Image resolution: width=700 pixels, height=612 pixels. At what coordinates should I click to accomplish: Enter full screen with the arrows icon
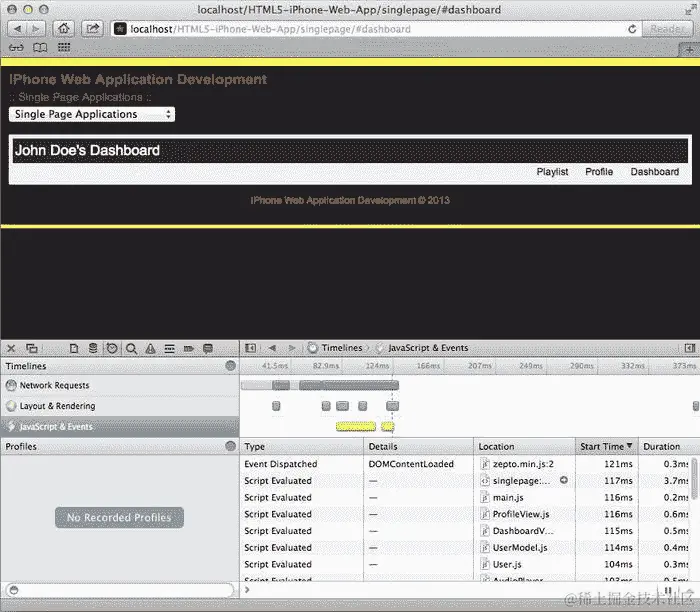(690, 11)
